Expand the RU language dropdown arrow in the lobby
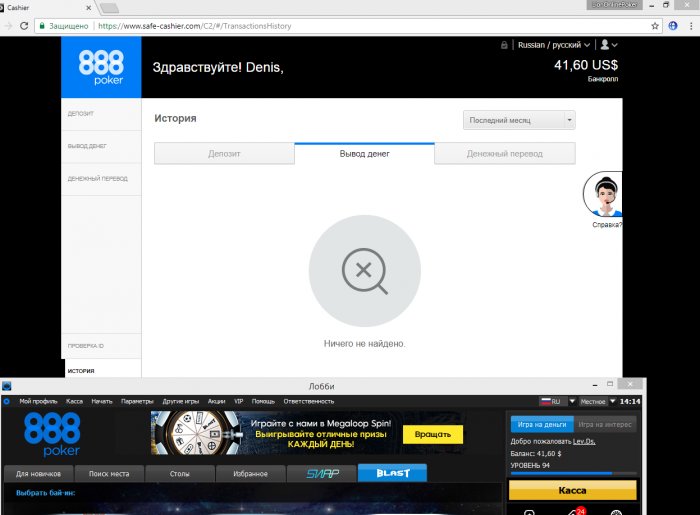This screenshot has height=515, width=700. pyautogui.click(x=572, y=401)
